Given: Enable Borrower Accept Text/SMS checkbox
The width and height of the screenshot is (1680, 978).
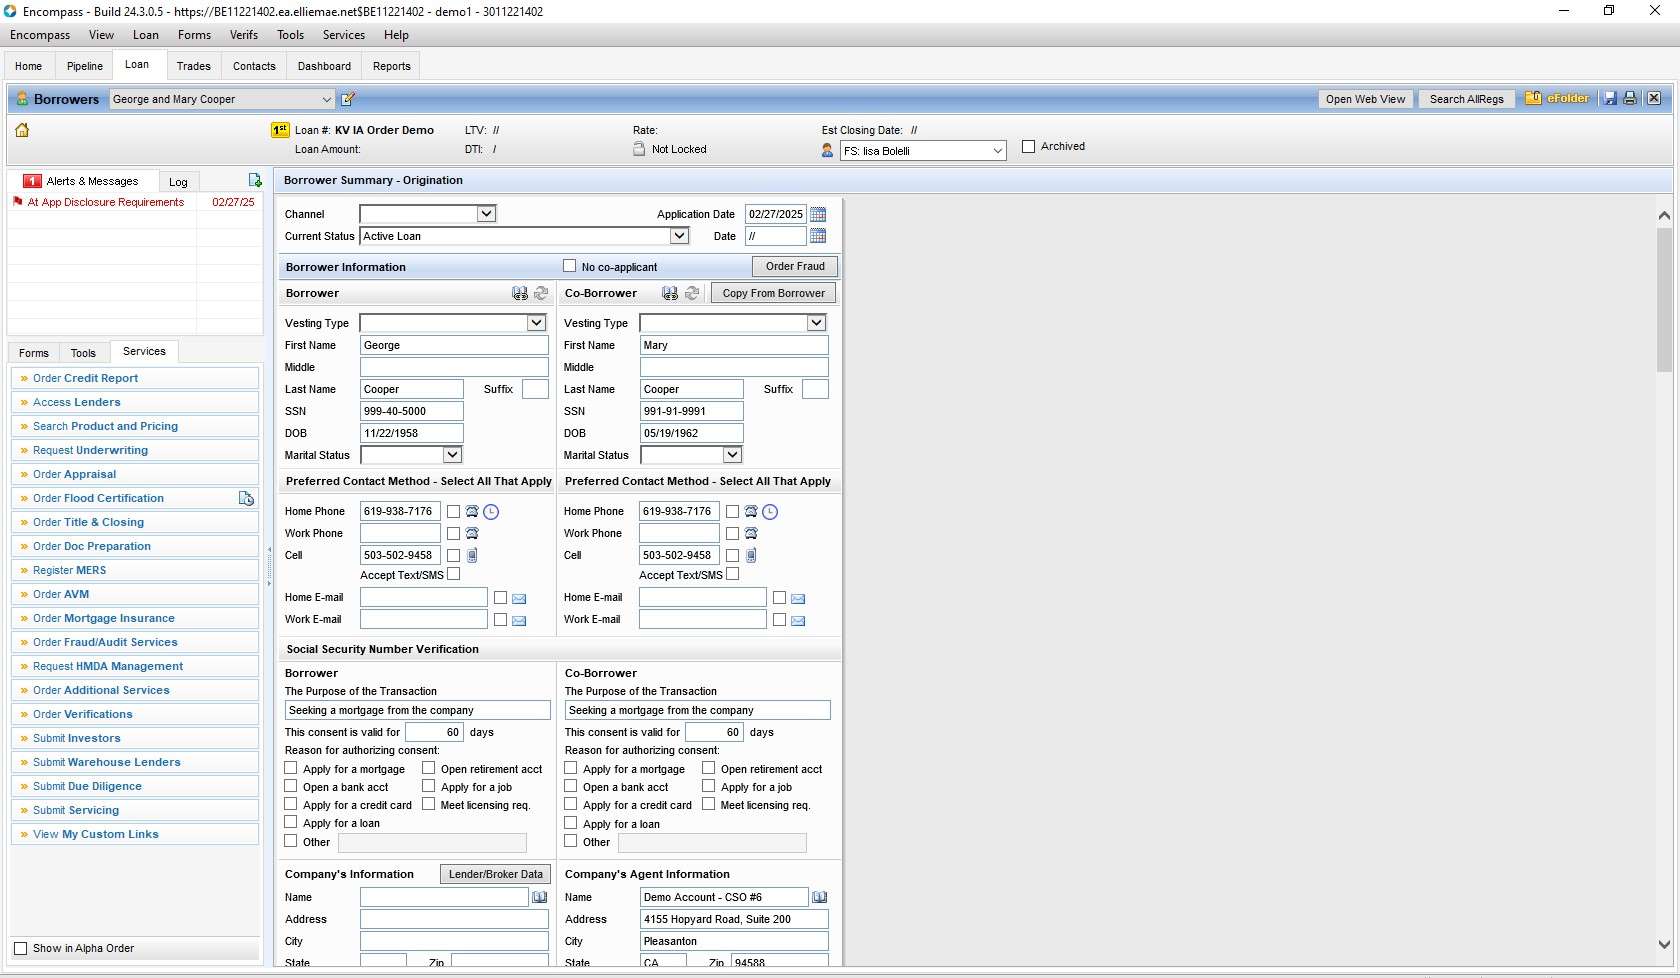Looking at the screenshot, I should (454, 574).
